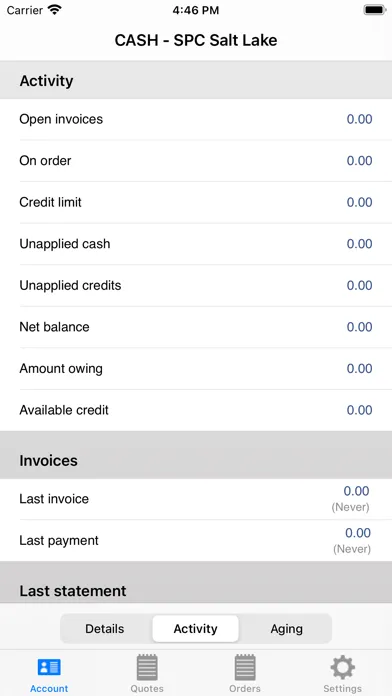Open the Account tab icon

tap(49, 667)
